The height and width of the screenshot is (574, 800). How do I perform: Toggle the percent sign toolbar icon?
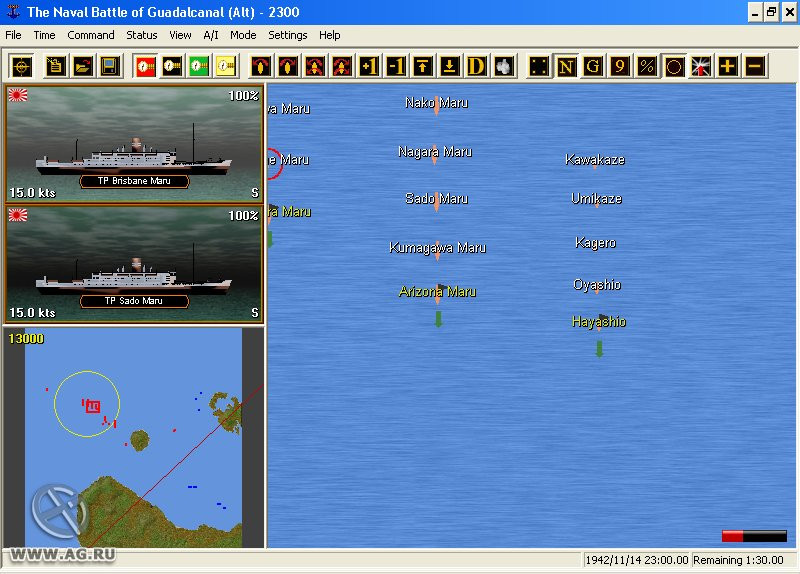click(646, 66)
